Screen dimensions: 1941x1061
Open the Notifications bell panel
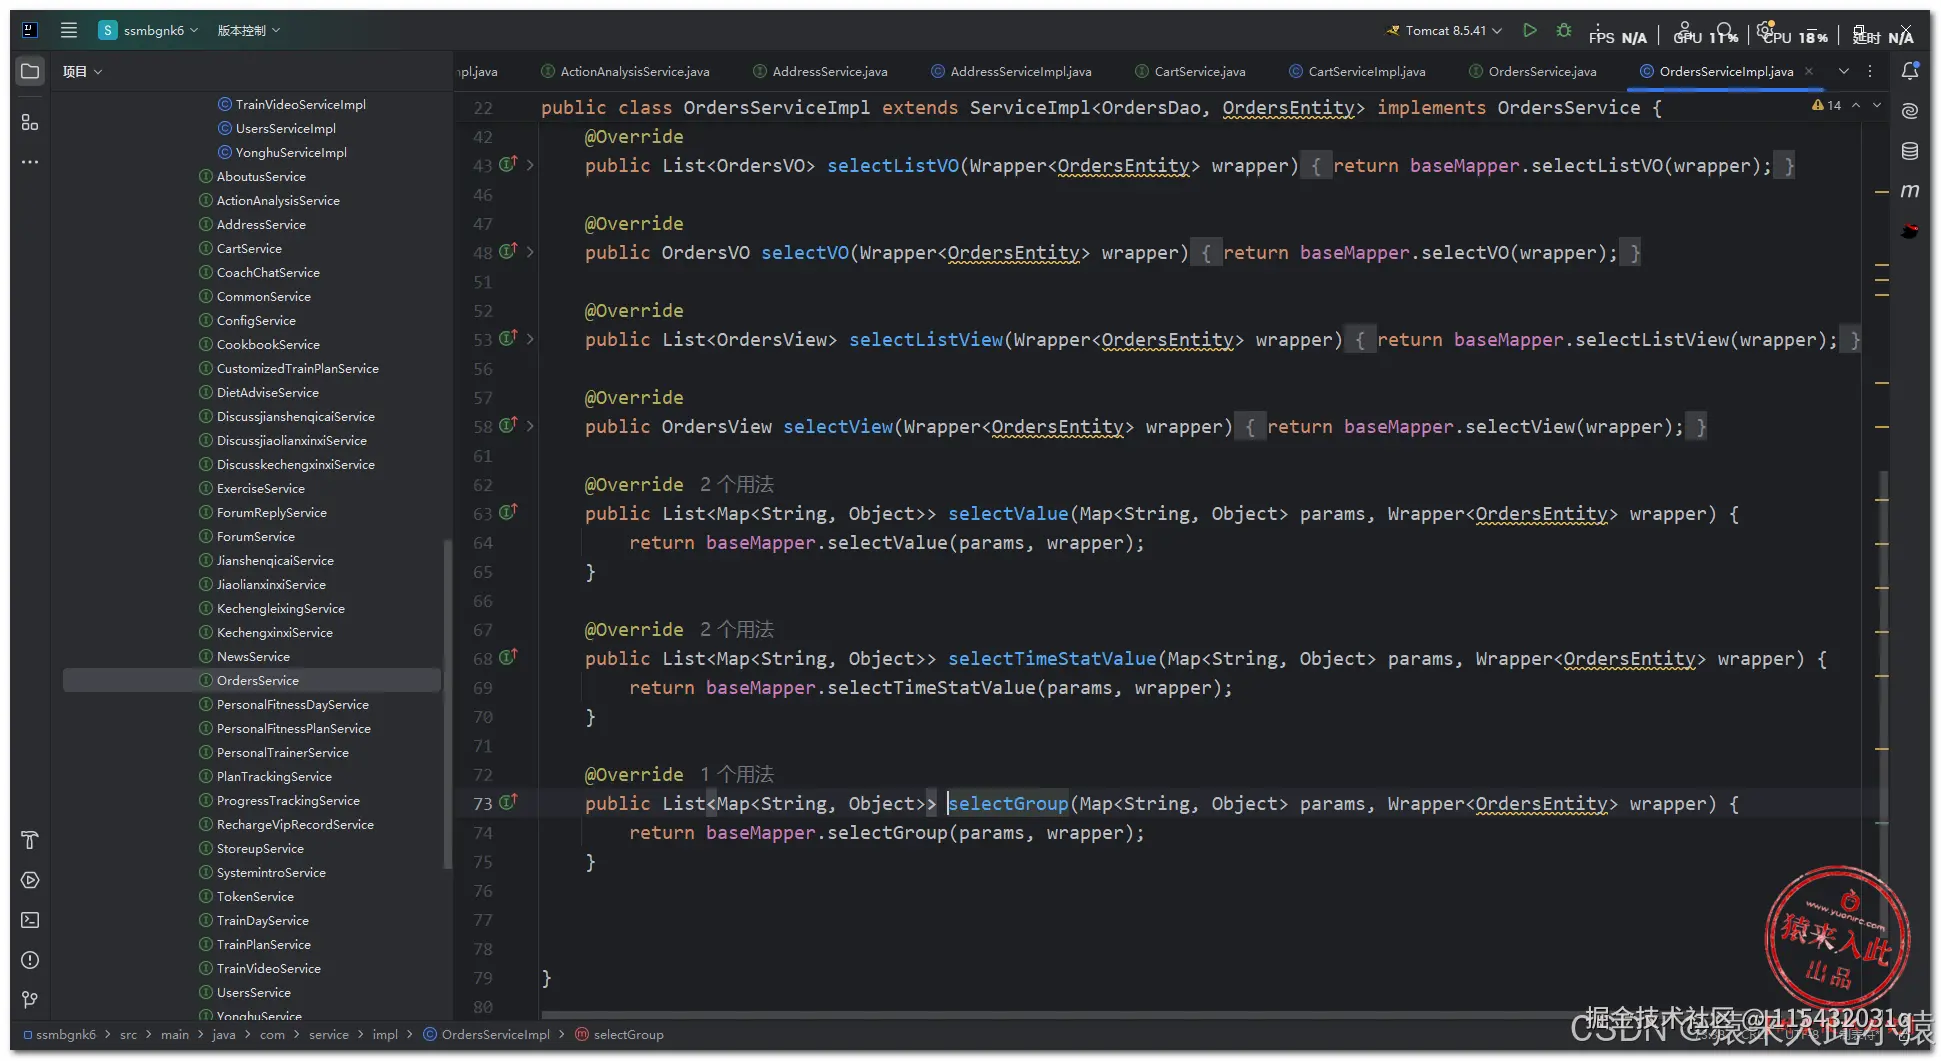click(x=1910, y=71)
